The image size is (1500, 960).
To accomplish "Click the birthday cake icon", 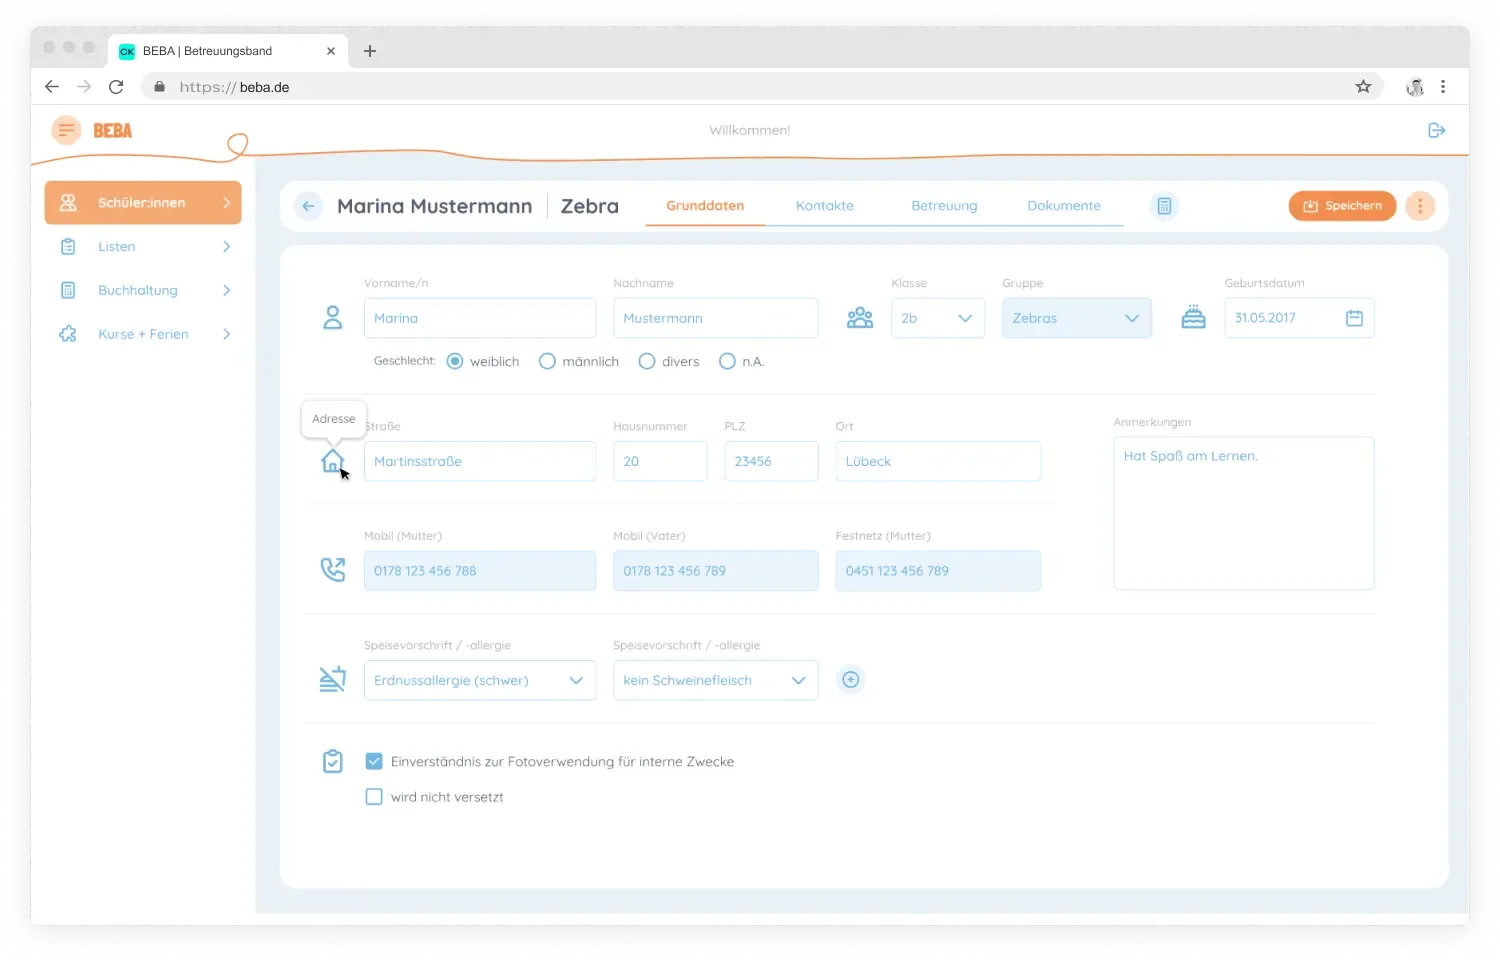I will [1193, 317].
